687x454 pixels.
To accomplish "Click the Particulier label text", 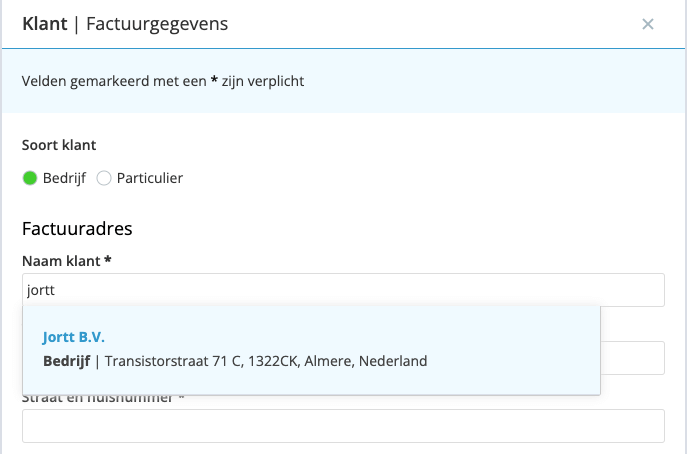I will pos(150,178).
